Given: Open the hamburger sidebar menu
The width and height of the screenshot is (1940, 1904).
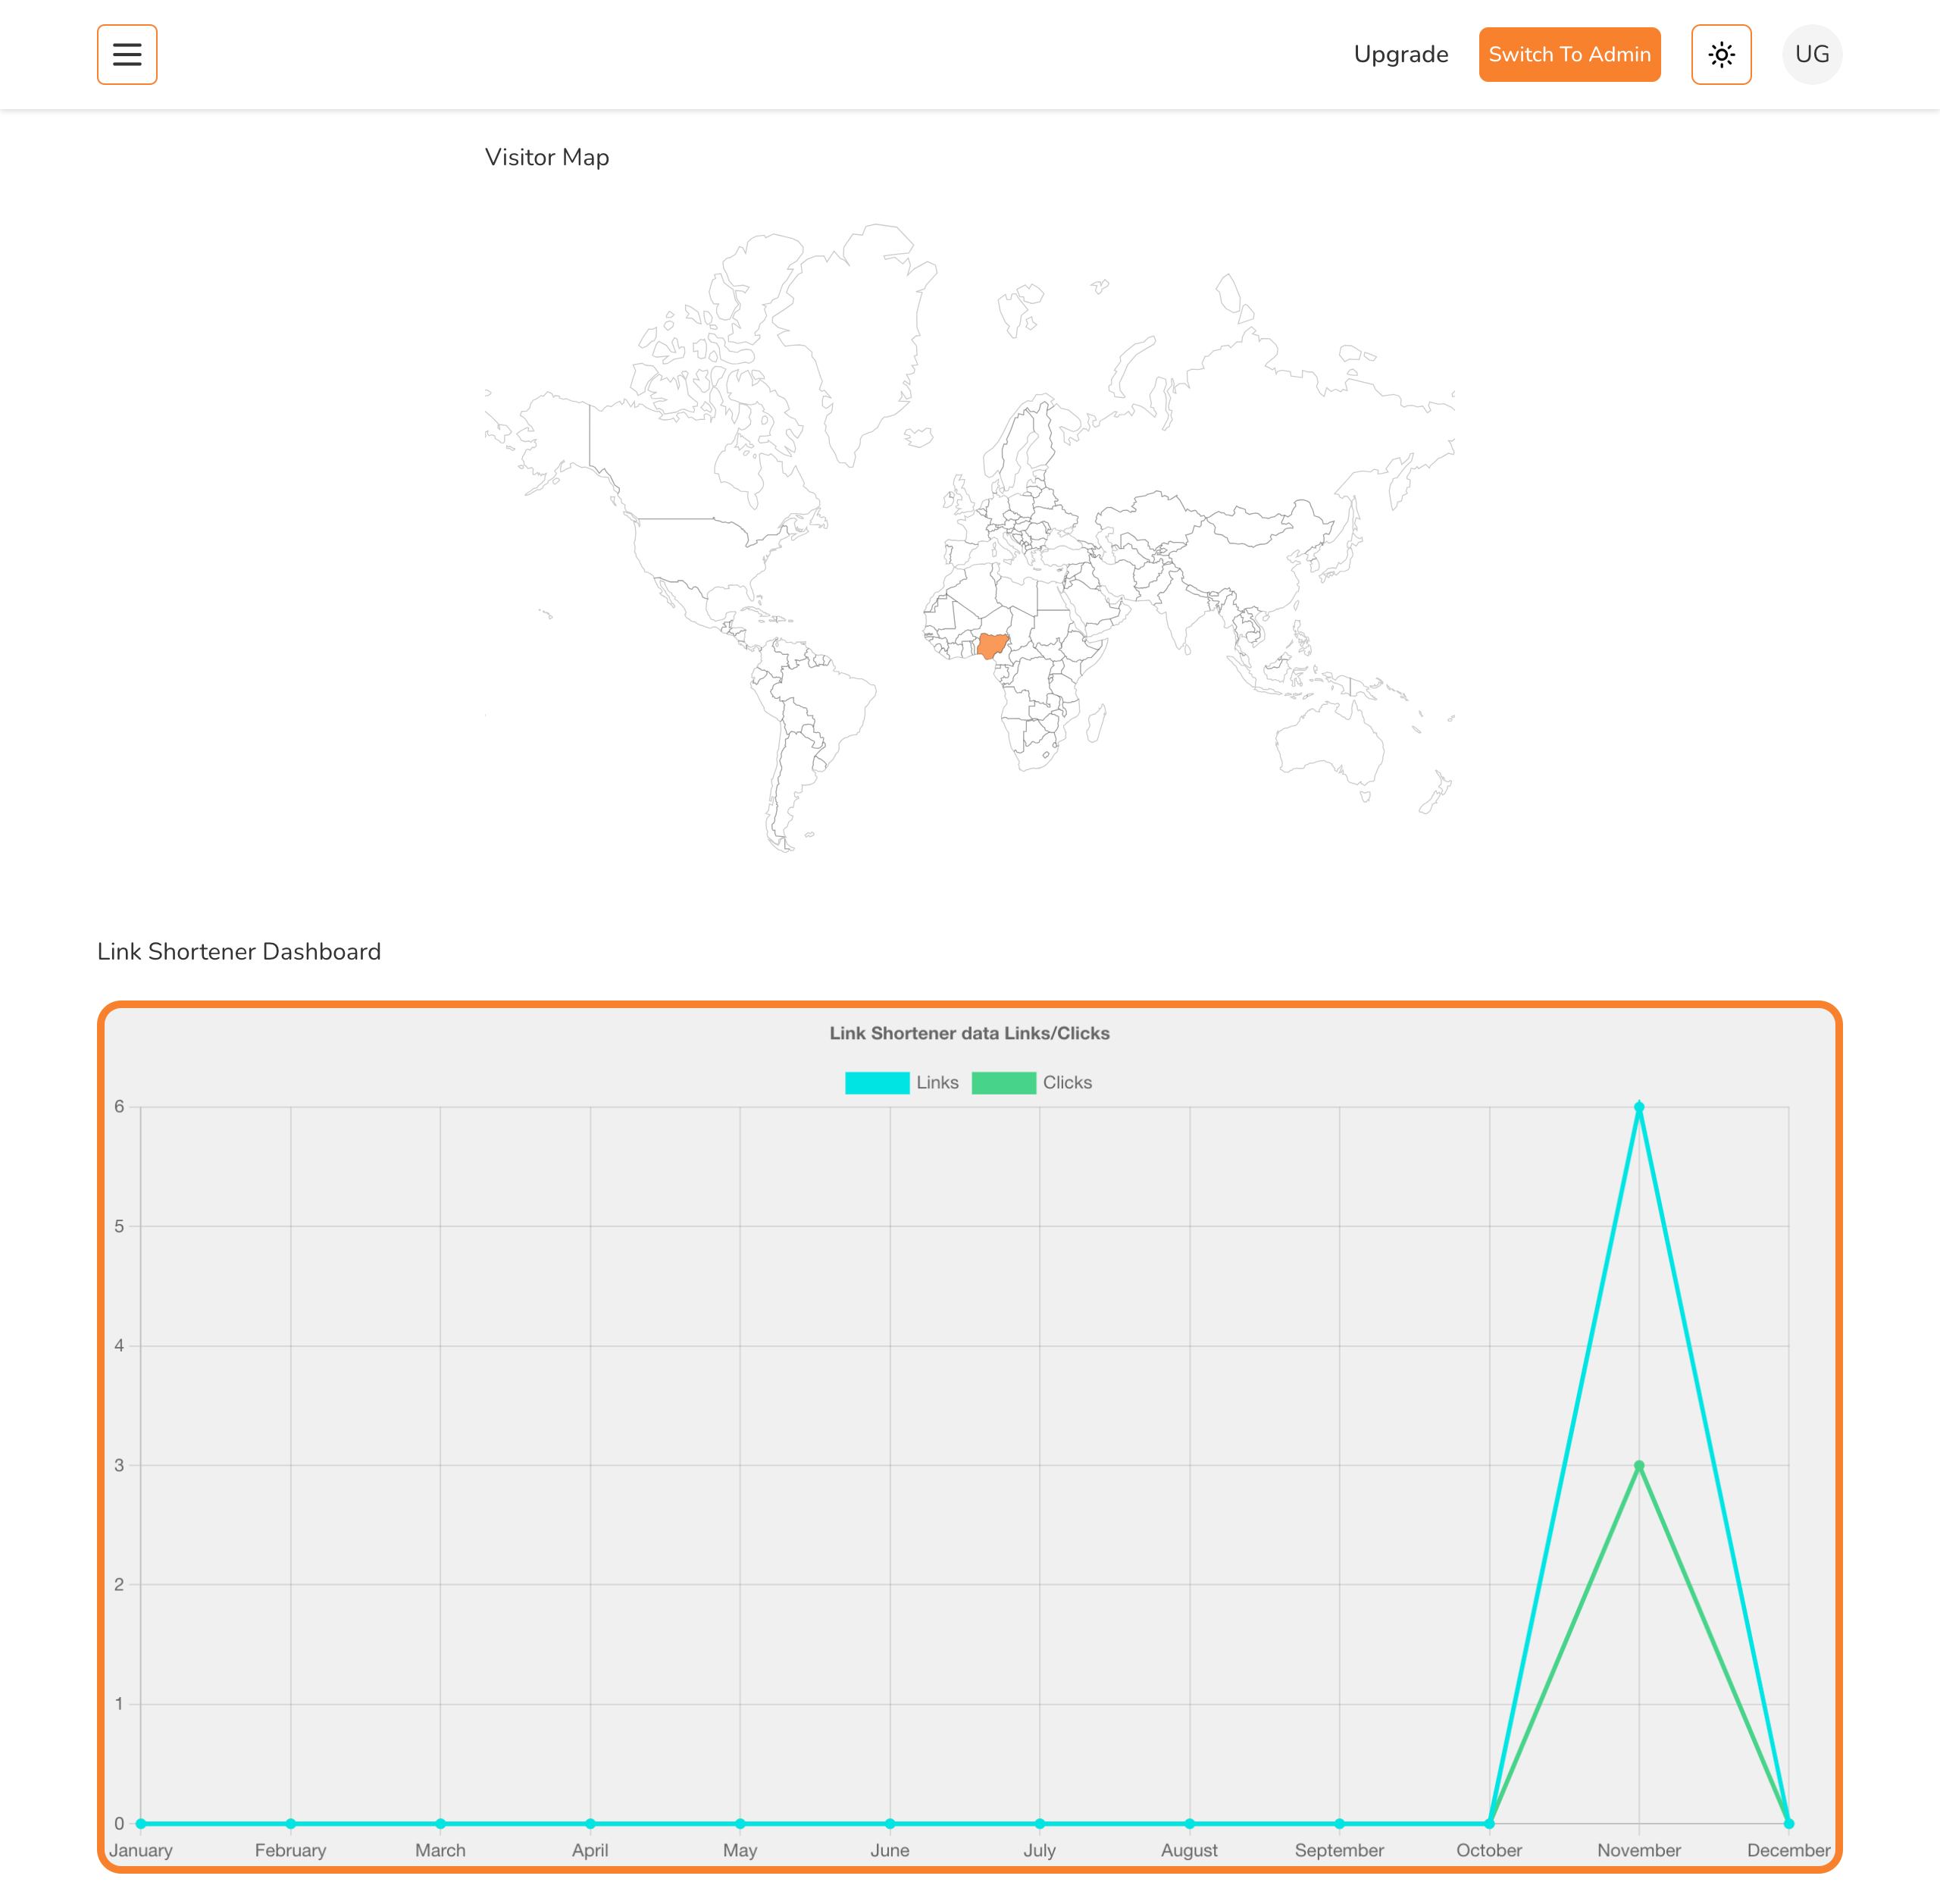Looking at the screenshot, I should (x=127, y=55).
